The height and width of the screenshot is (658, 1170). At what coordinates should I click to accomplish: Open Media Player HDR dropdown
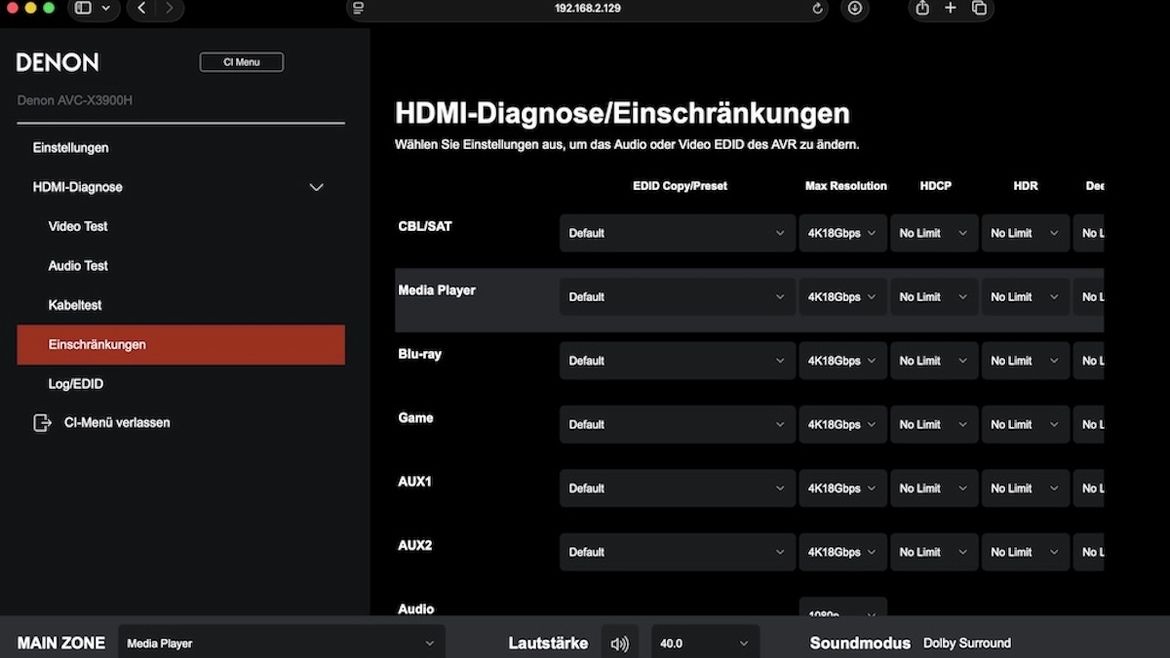pyautogui.click(x=1025, y=297)
